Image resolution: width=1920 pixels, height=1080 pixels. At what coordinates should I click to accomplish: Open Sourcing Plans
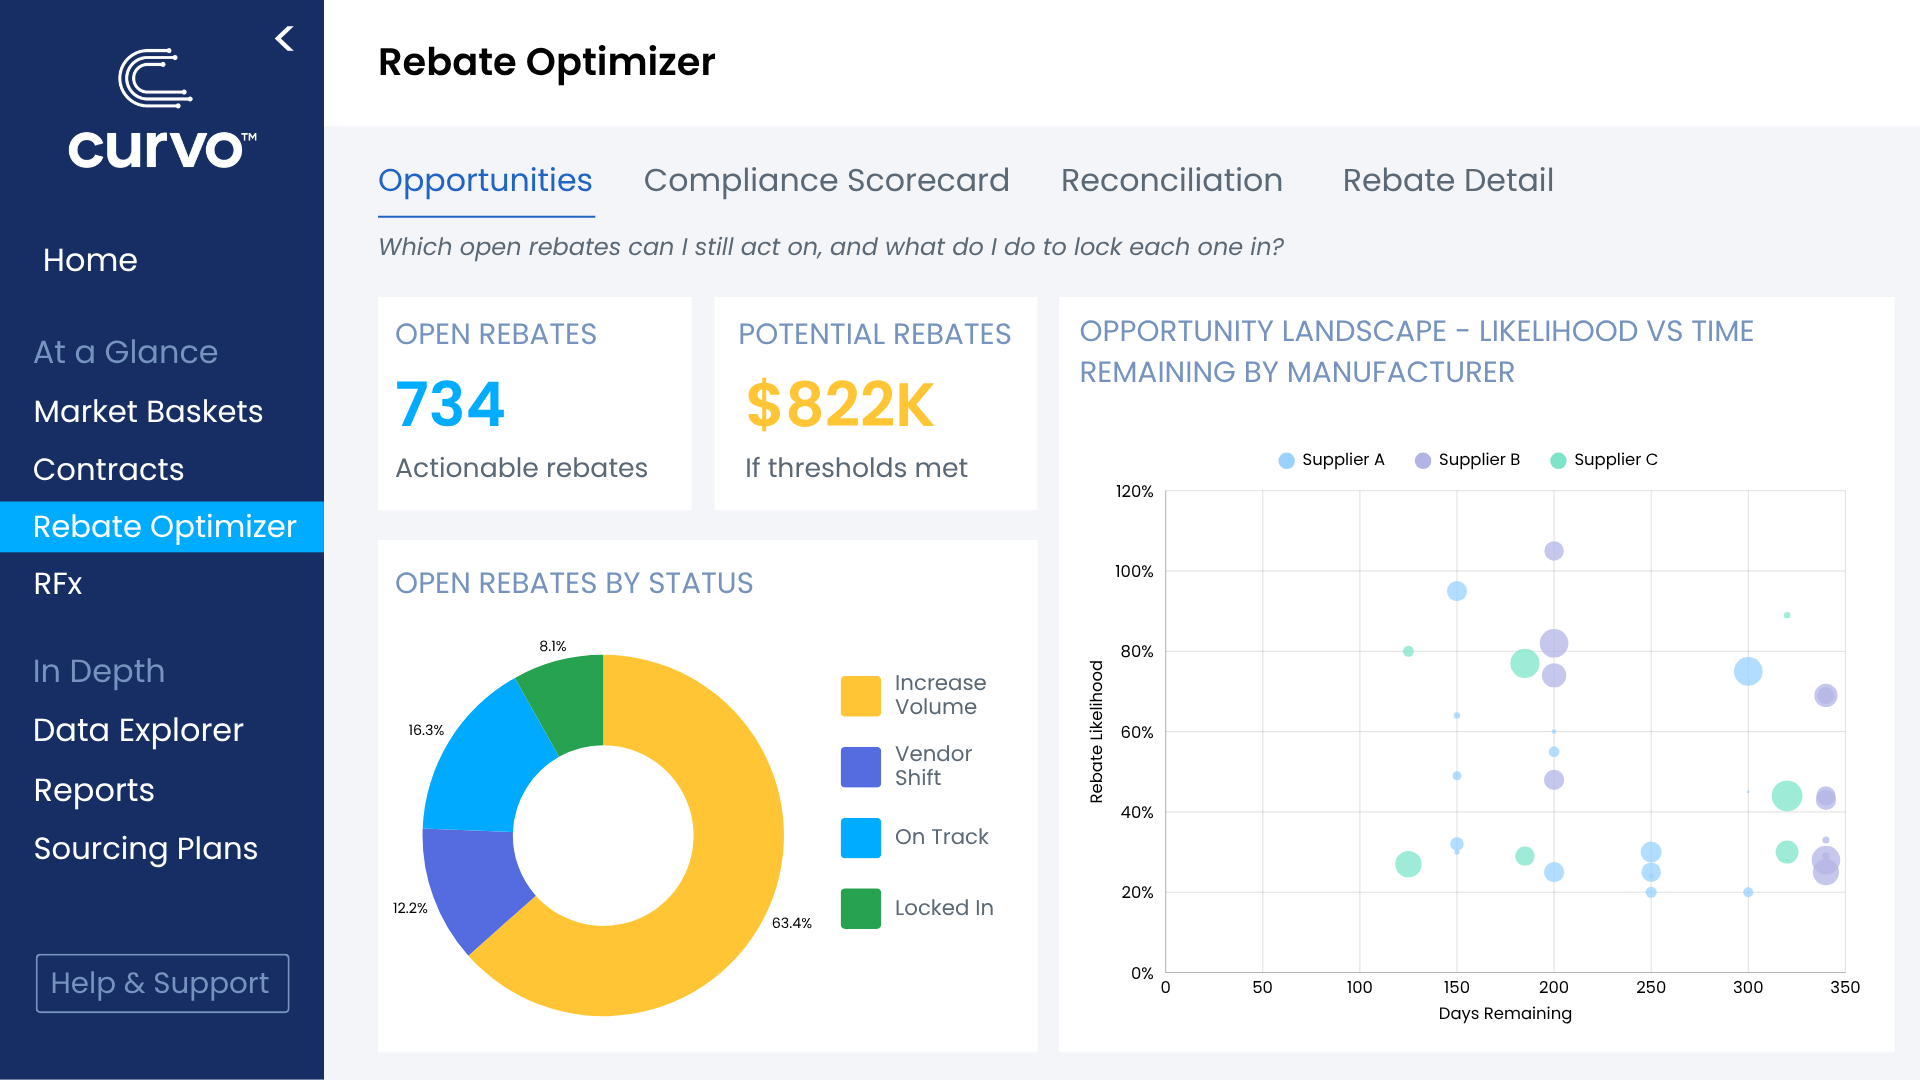[x=146, y=848]
